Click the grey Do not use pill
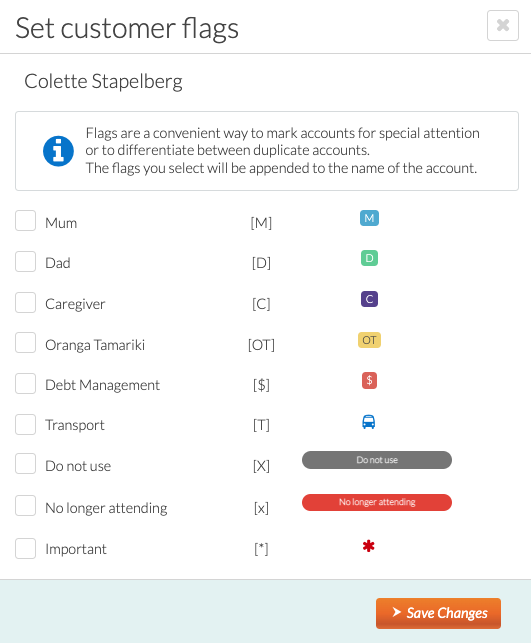531x643 pixels. pyautogui.click(x=377, y=460)
